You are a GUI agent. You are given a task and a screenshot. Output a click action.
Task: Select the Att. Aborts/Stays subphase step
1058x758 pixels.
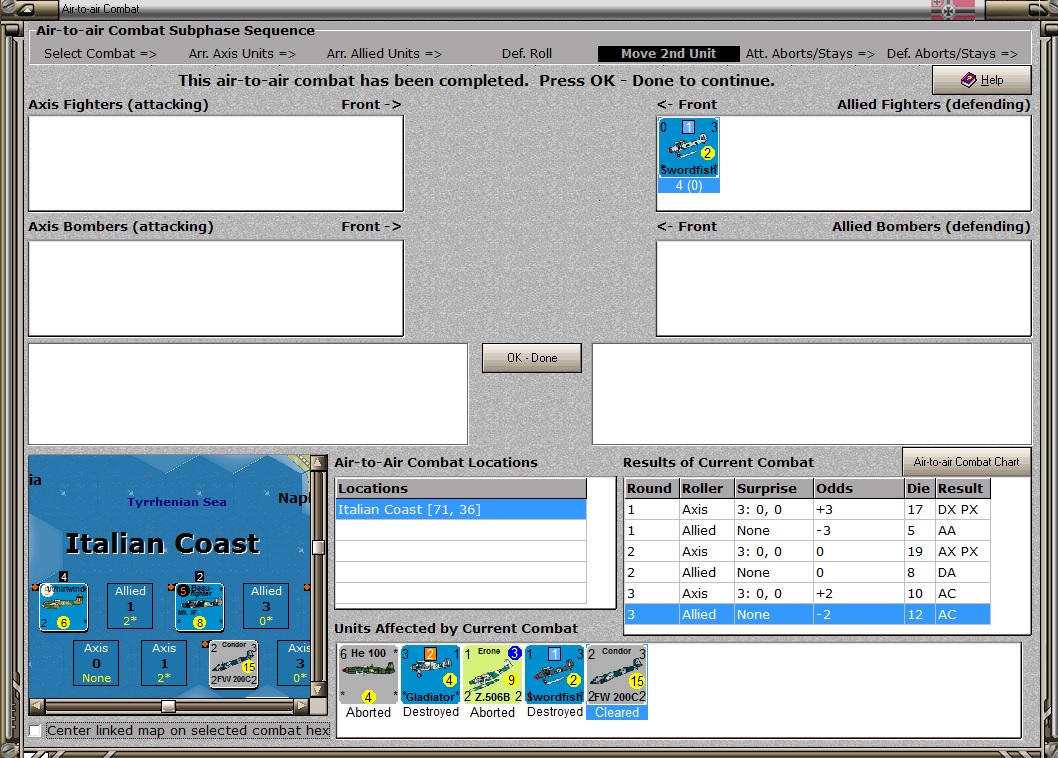pos(810,53)
